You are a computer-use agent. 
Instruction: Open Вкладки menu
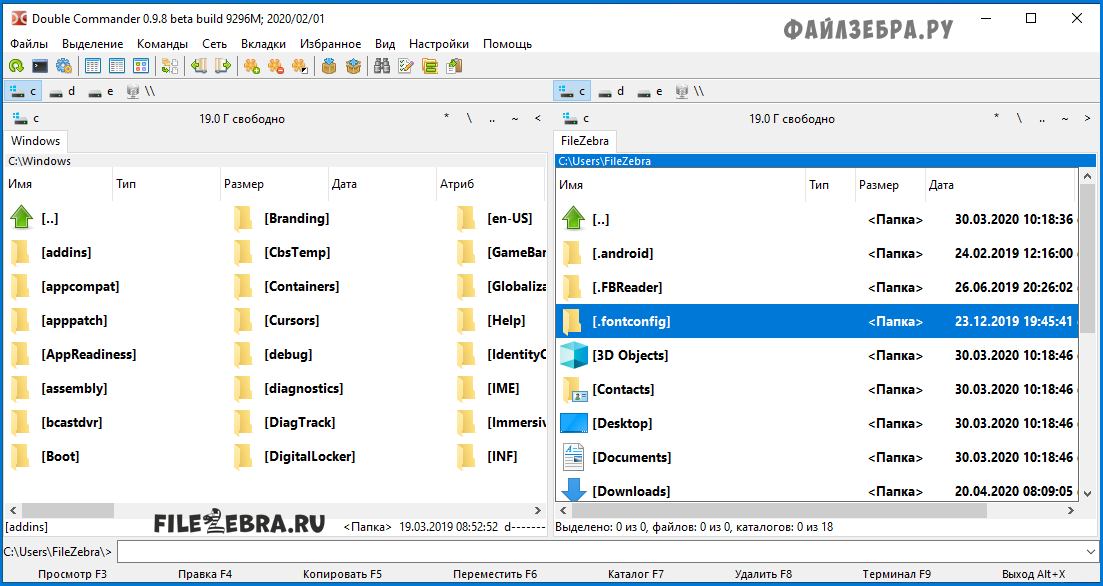[263, 44]
